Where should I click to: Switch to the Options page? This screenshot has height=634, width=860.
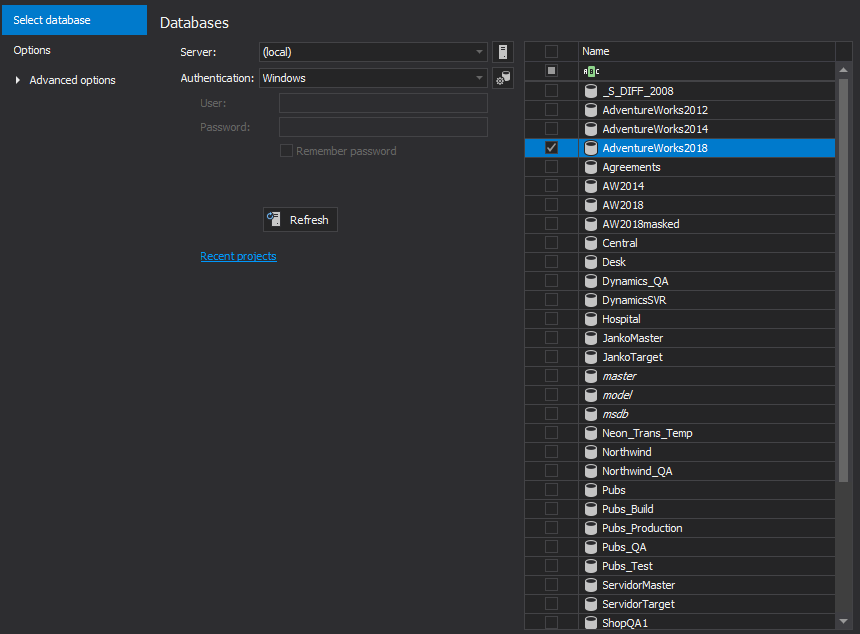(32, 50)
